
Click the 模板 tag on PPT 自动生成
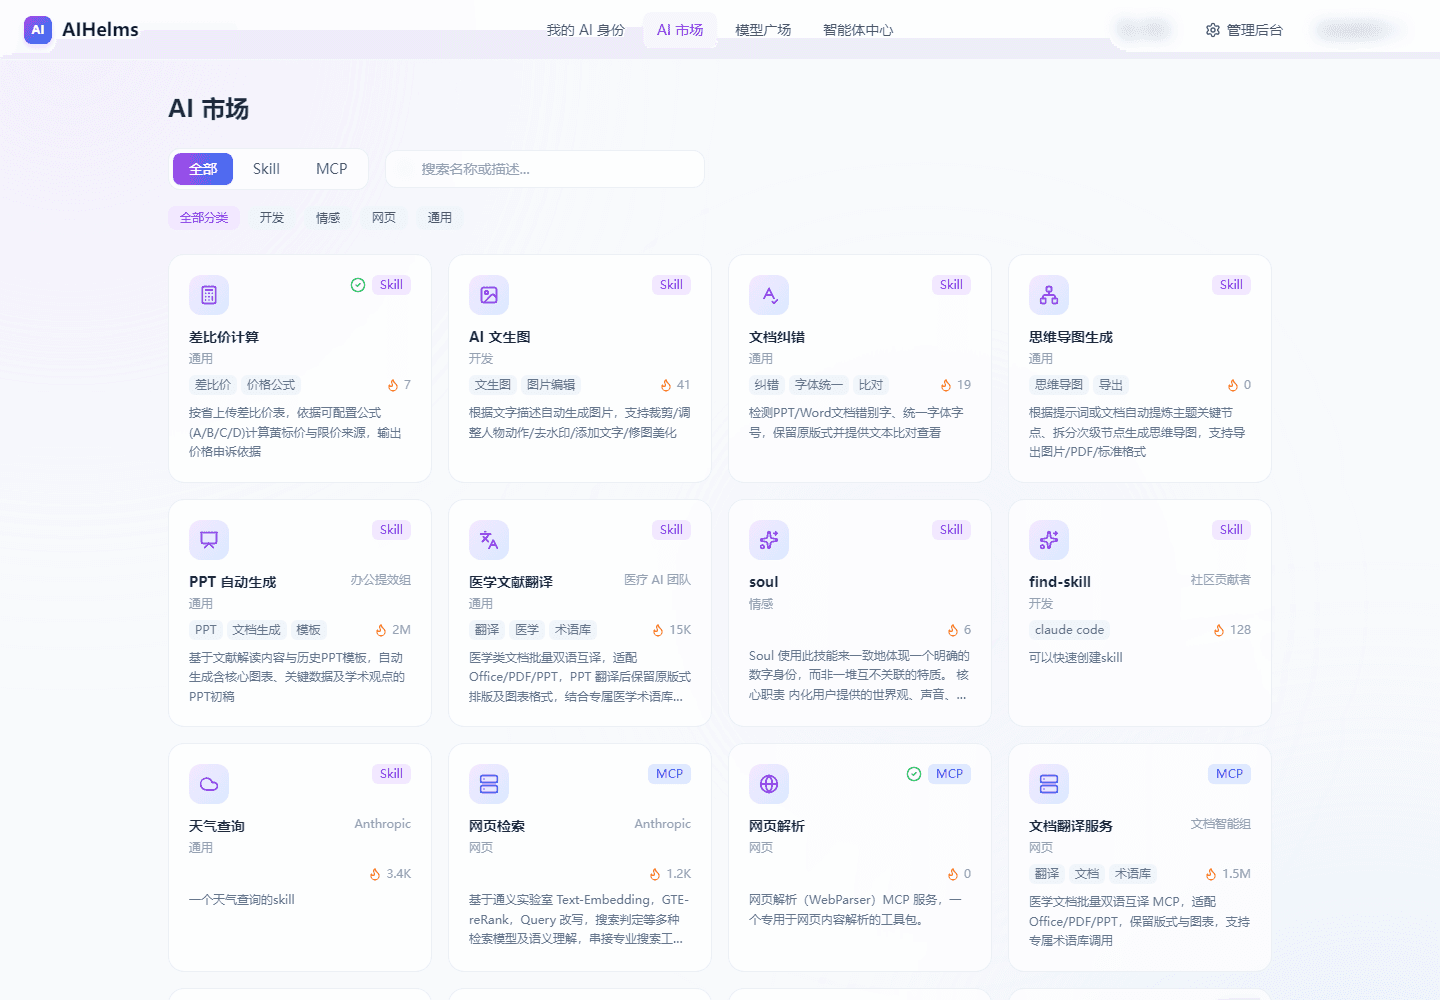click(308, 630)
